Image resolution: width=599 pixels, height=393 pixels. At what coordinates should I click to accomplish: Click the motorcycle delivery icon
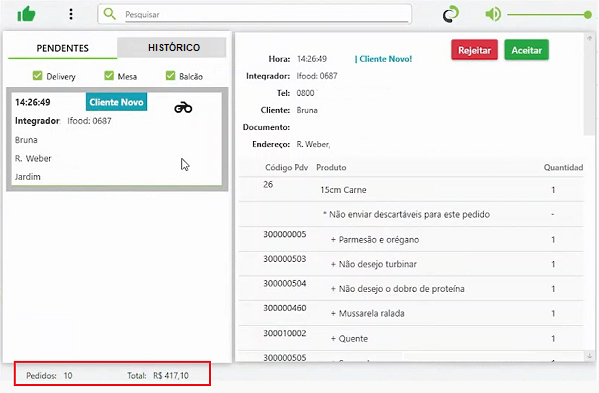[183, 108]
